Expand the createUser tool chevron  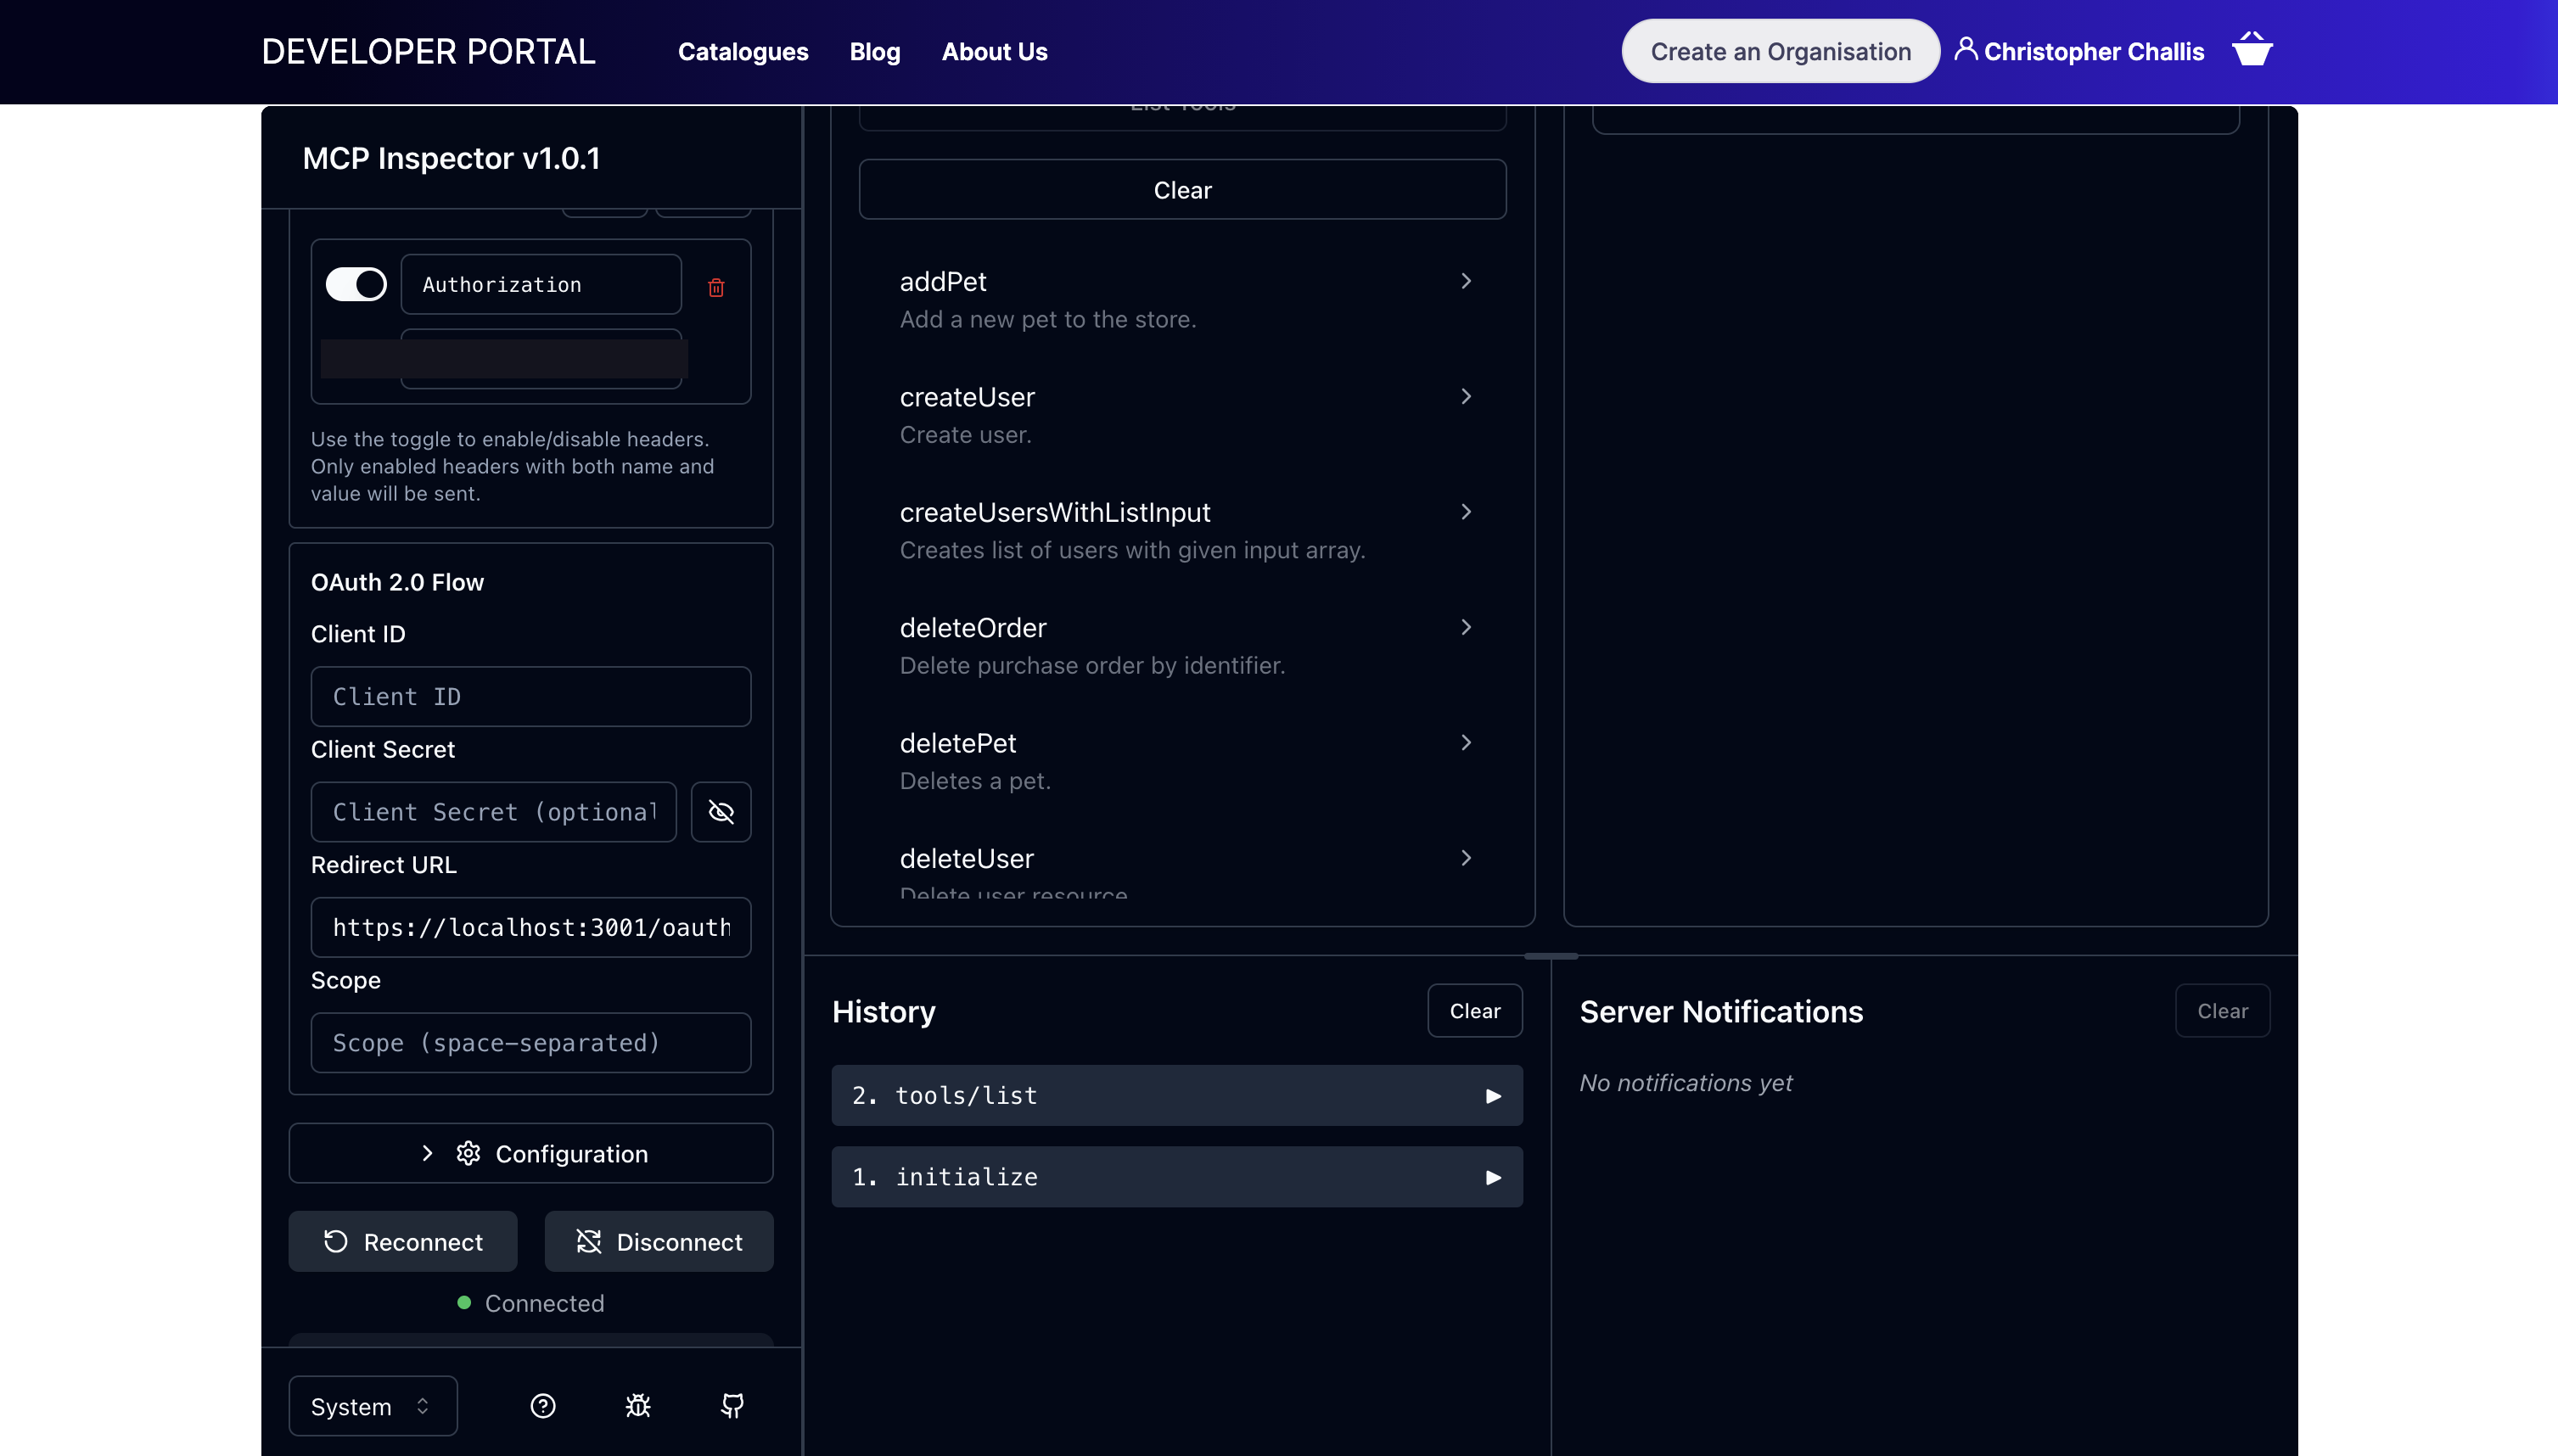(x=1466, y=396)
